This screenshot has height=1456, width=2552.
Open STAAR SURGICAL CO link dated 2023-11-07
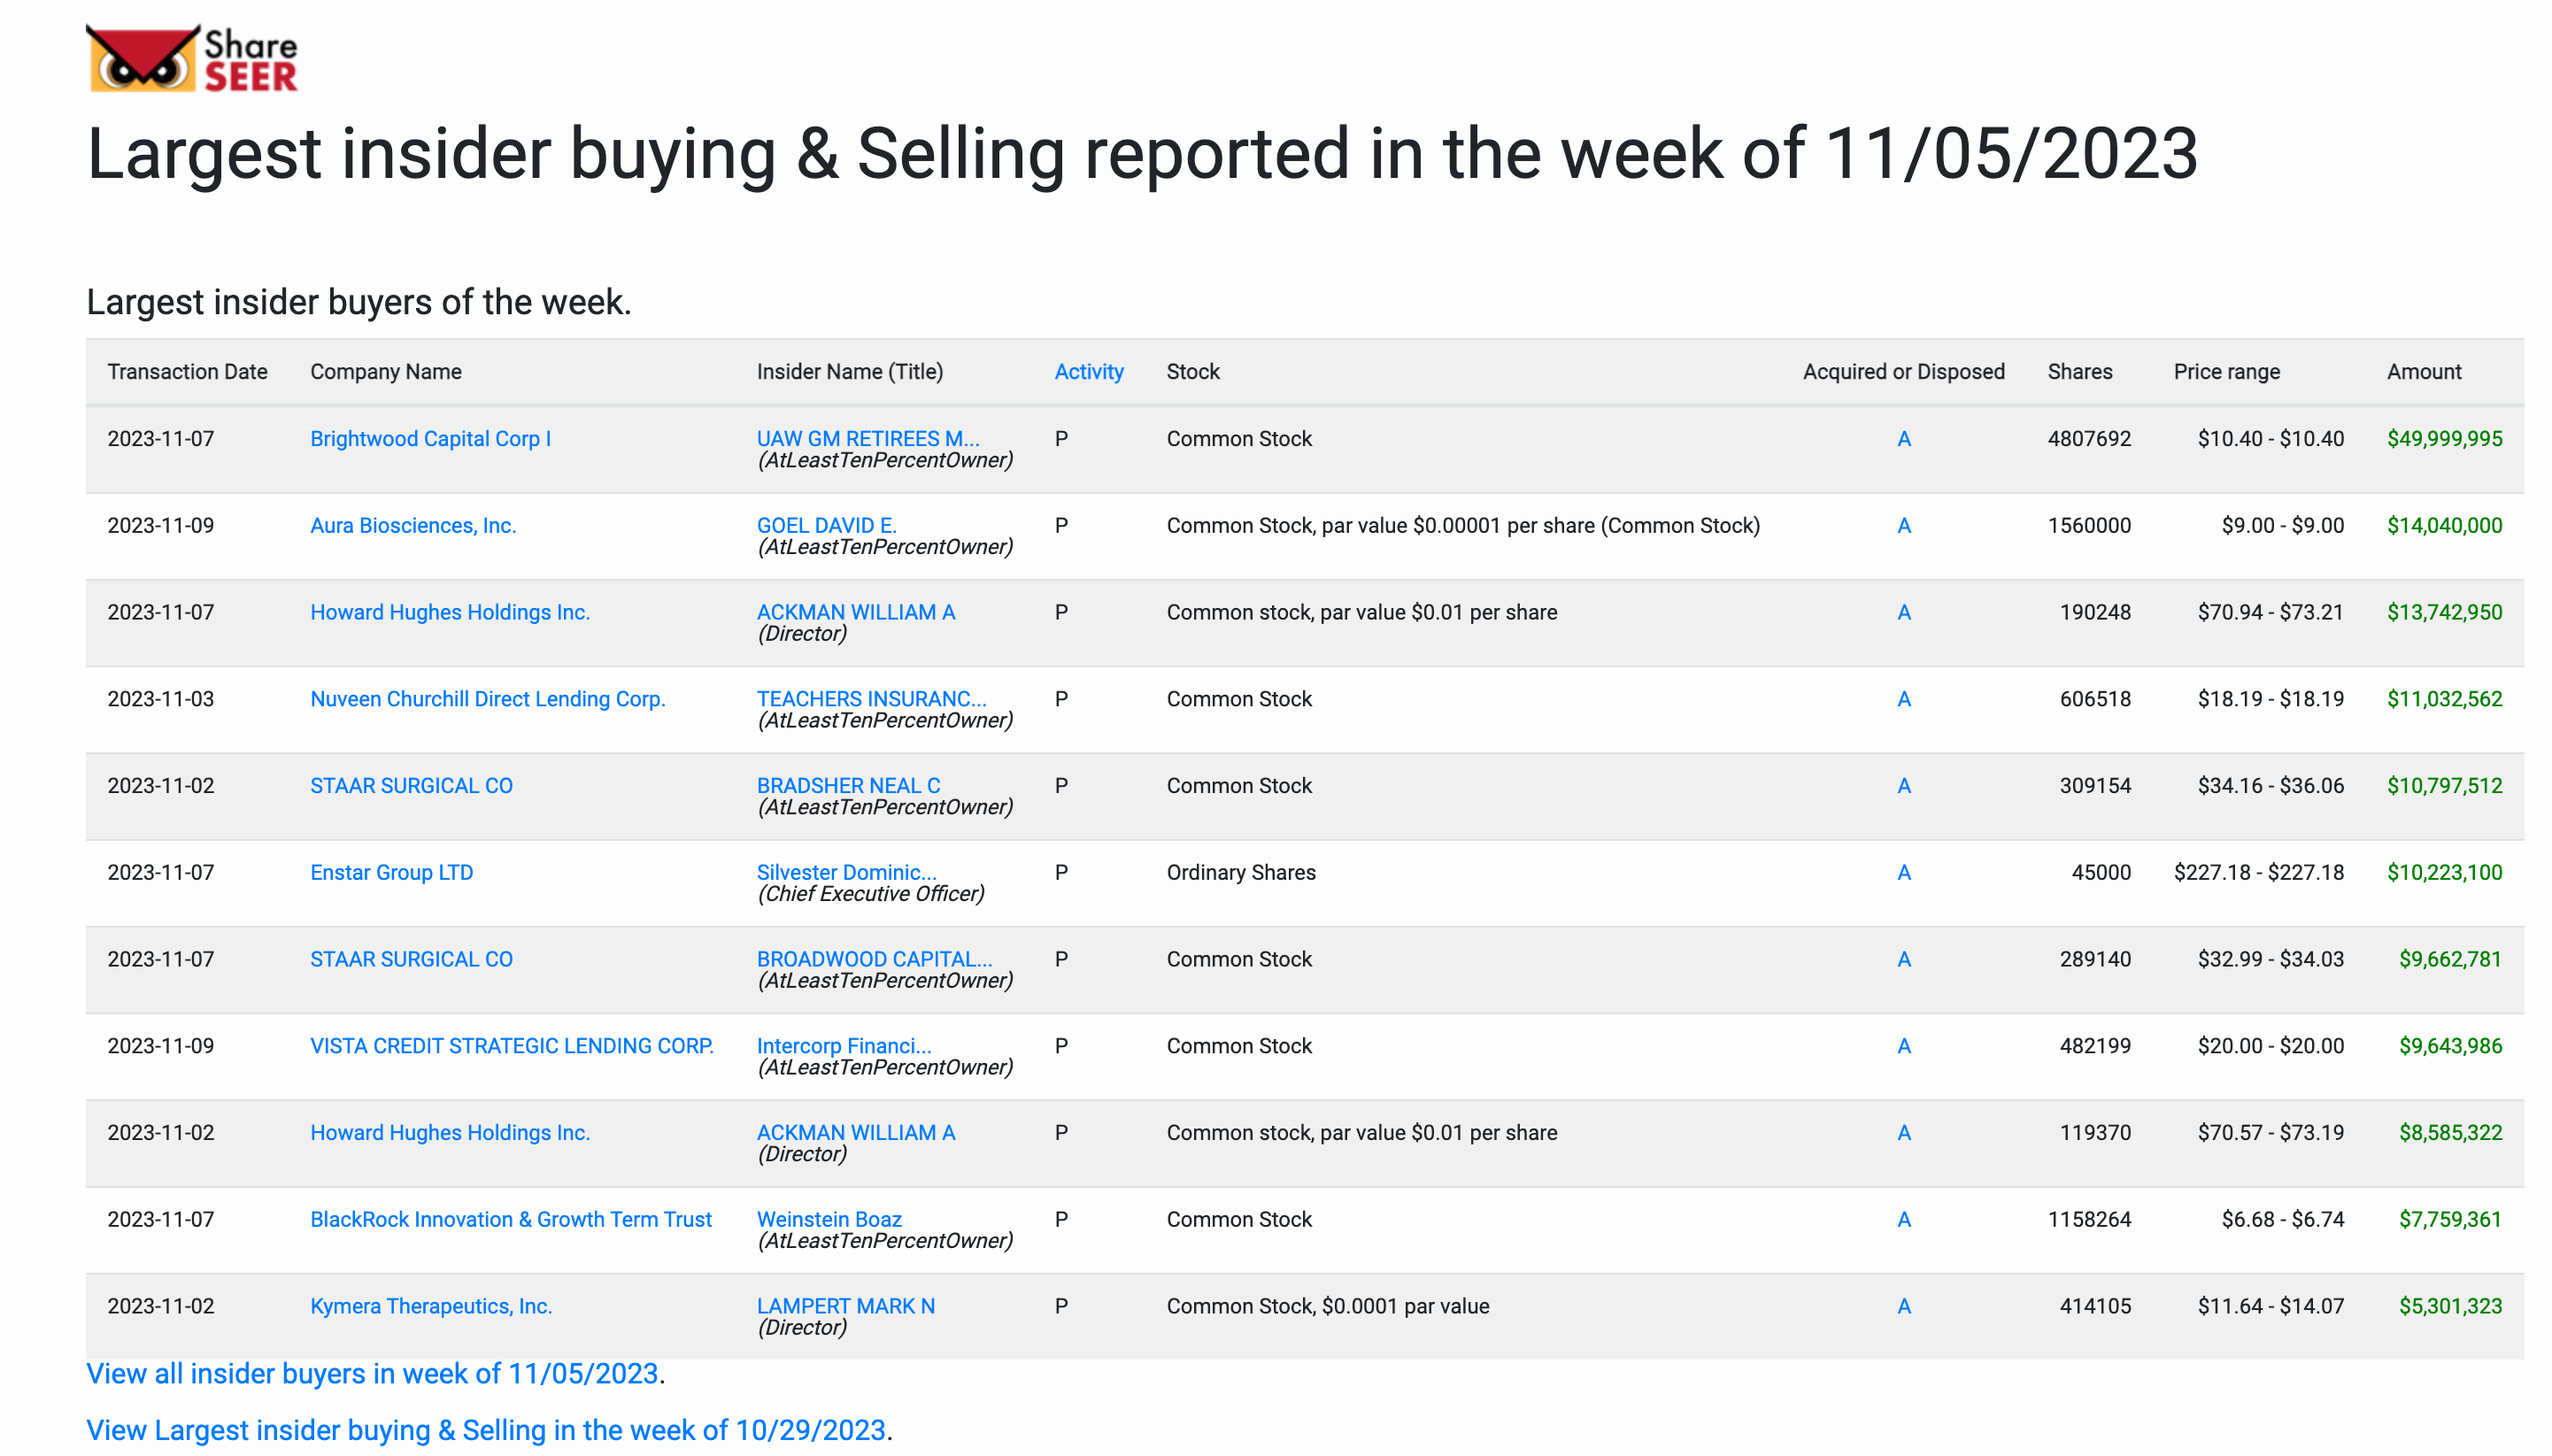click(411, 959)
